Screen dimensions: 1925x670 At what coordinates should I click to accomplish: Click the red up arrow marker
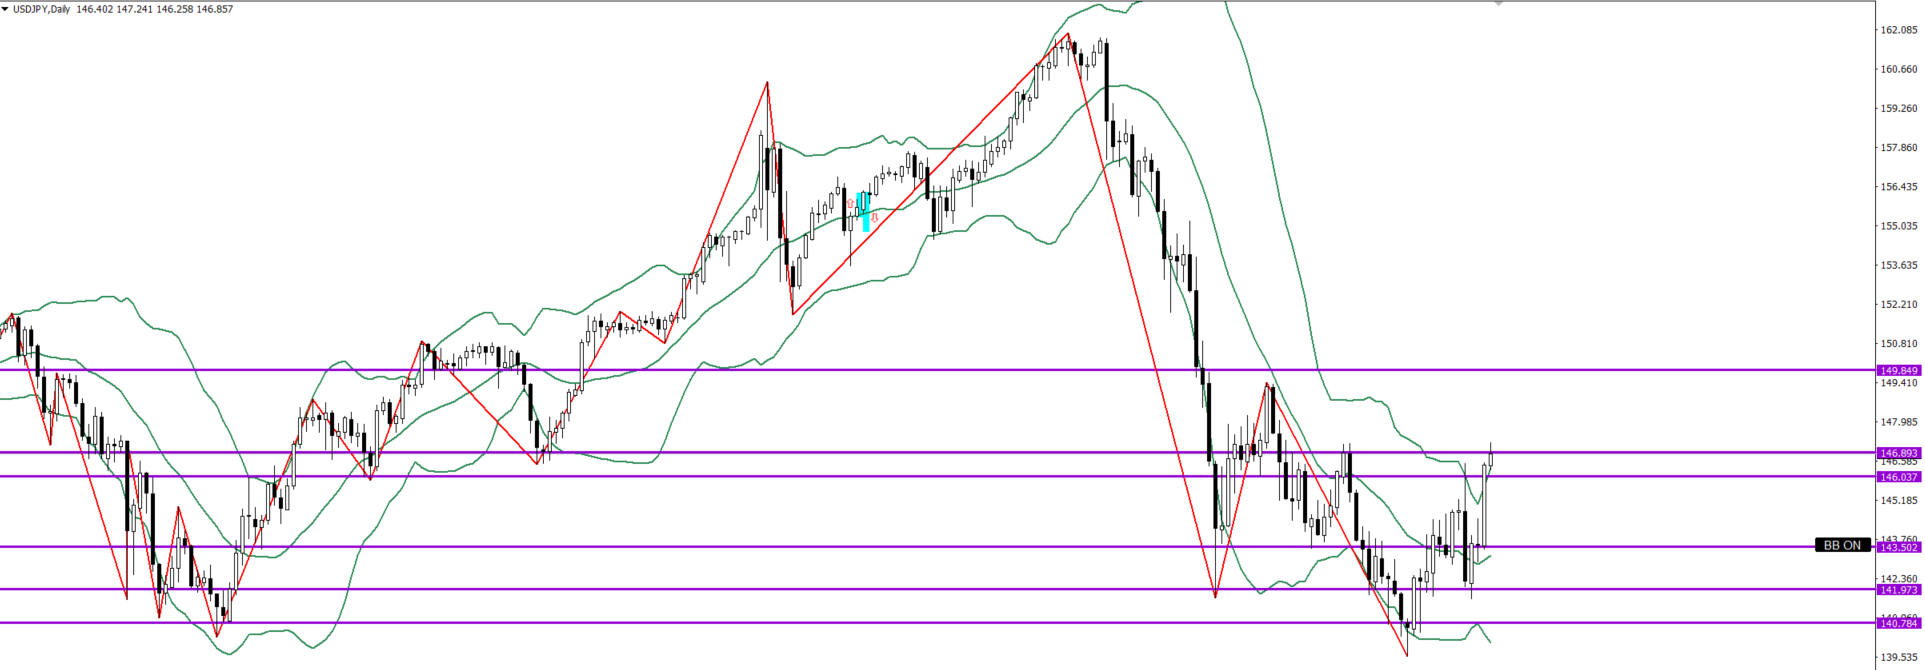[851, 203]
